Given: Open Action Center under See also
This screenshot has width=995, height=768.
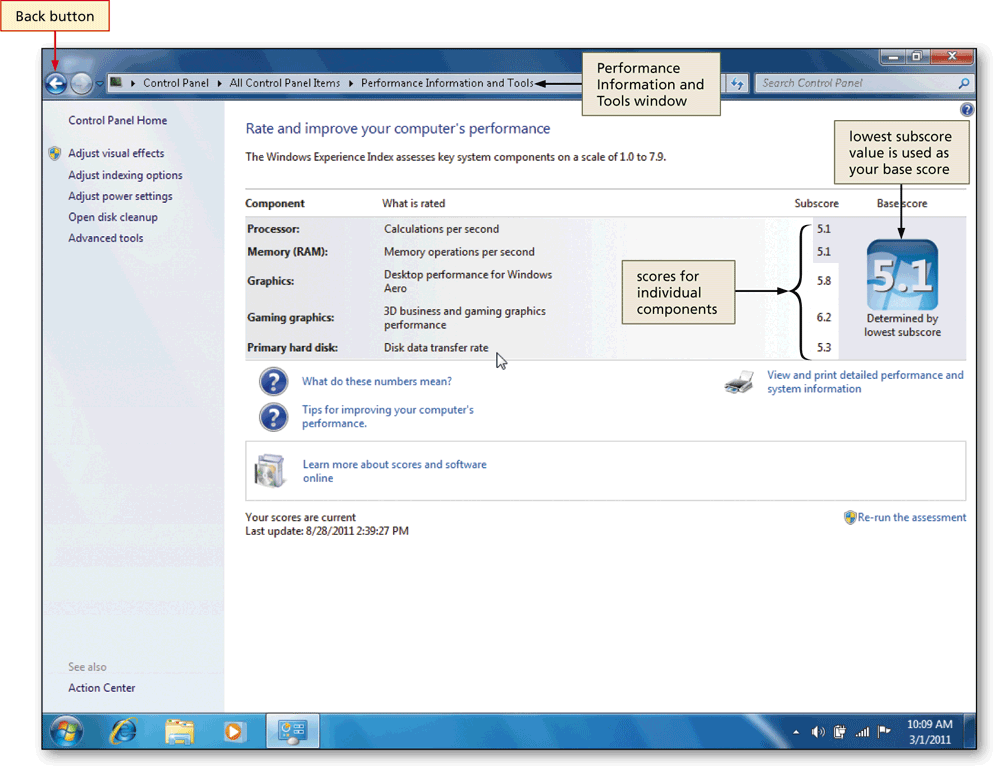Looking at the screenshot, I should [102, 688].
